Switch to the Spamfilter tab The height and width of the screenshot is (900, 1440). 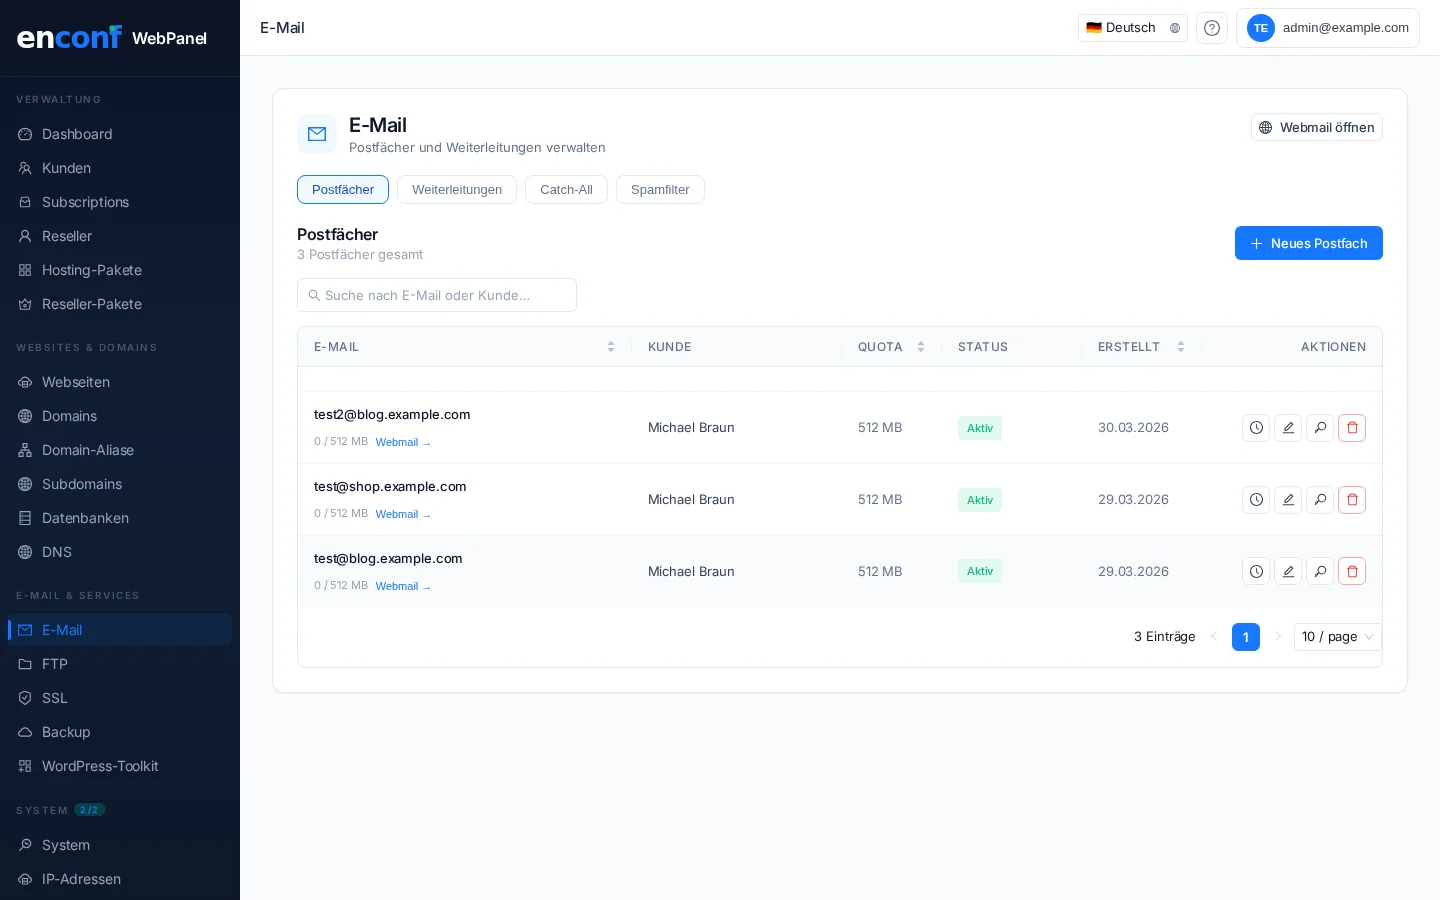point(660,190)
